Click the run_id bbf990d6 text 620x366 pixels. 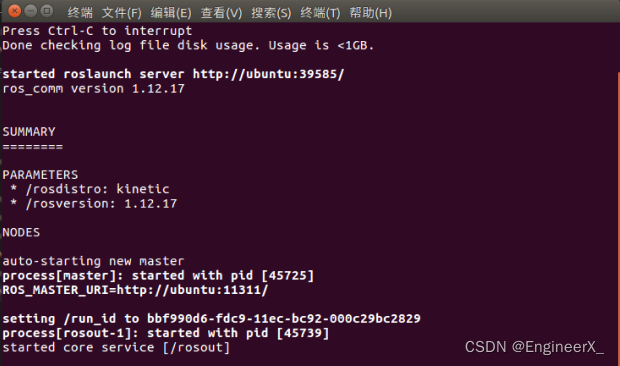click(x=284, y=319)
